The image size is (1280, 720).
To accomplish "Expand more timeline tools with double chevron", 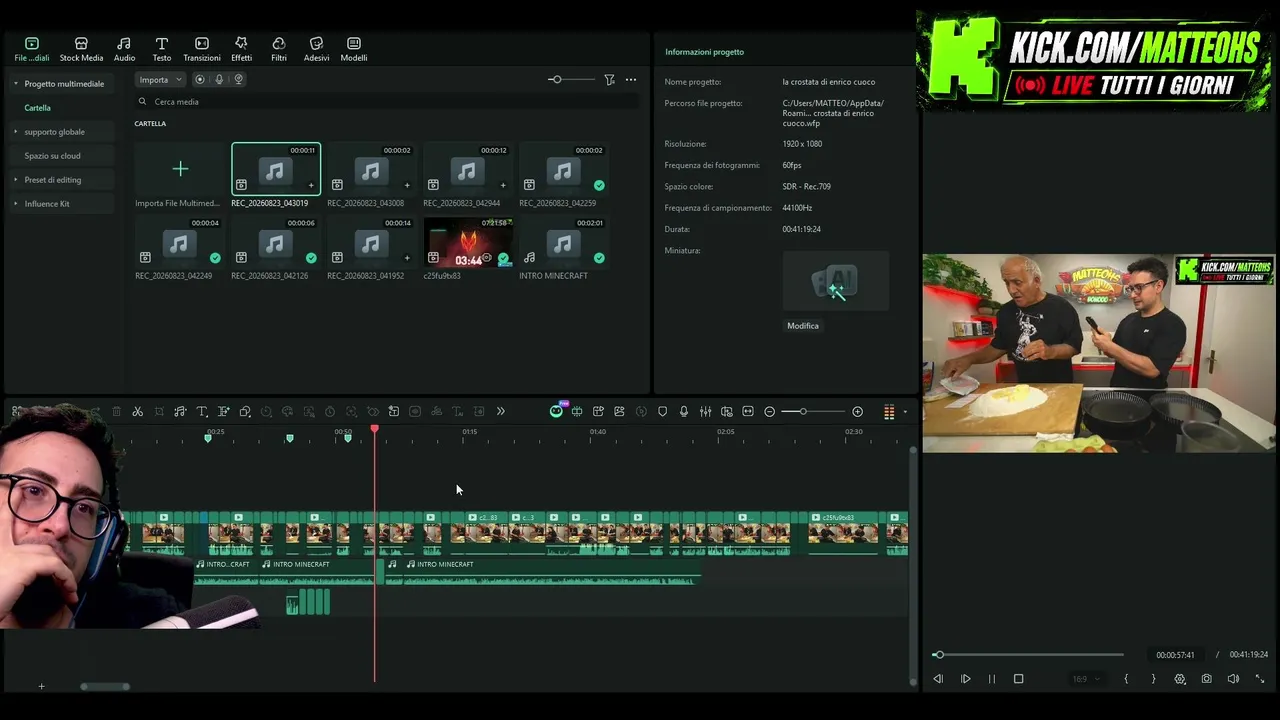I will click(x=501, y=412).
